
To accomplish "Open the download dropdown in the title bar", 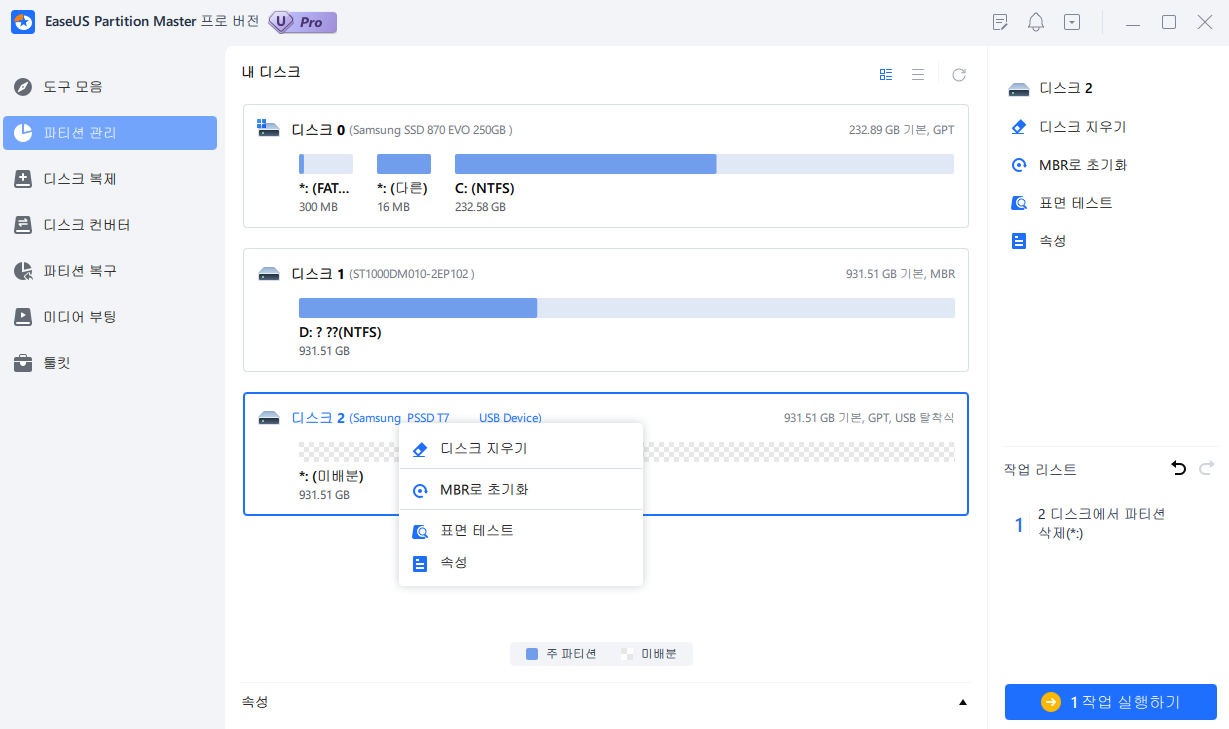I will point(1071,21).
